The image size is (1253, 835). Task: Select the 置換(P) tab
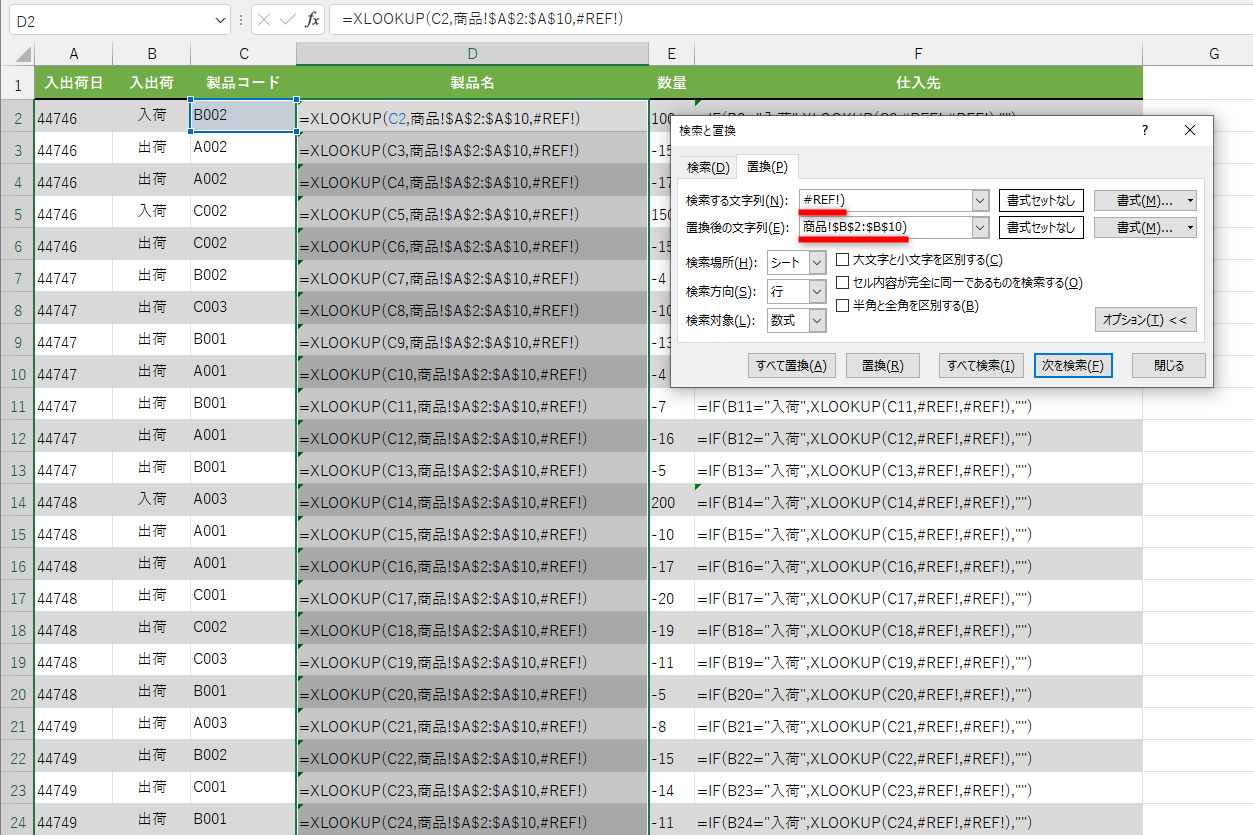(767, 166)
